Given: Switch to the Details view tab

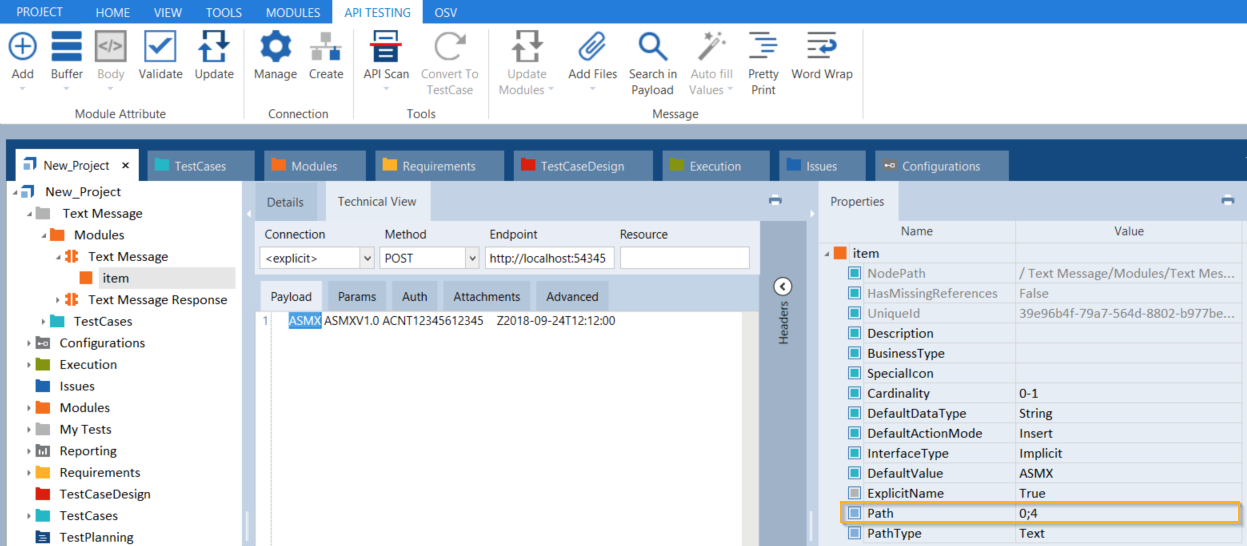Looking at the screenshot, I should tap(285, 202).
